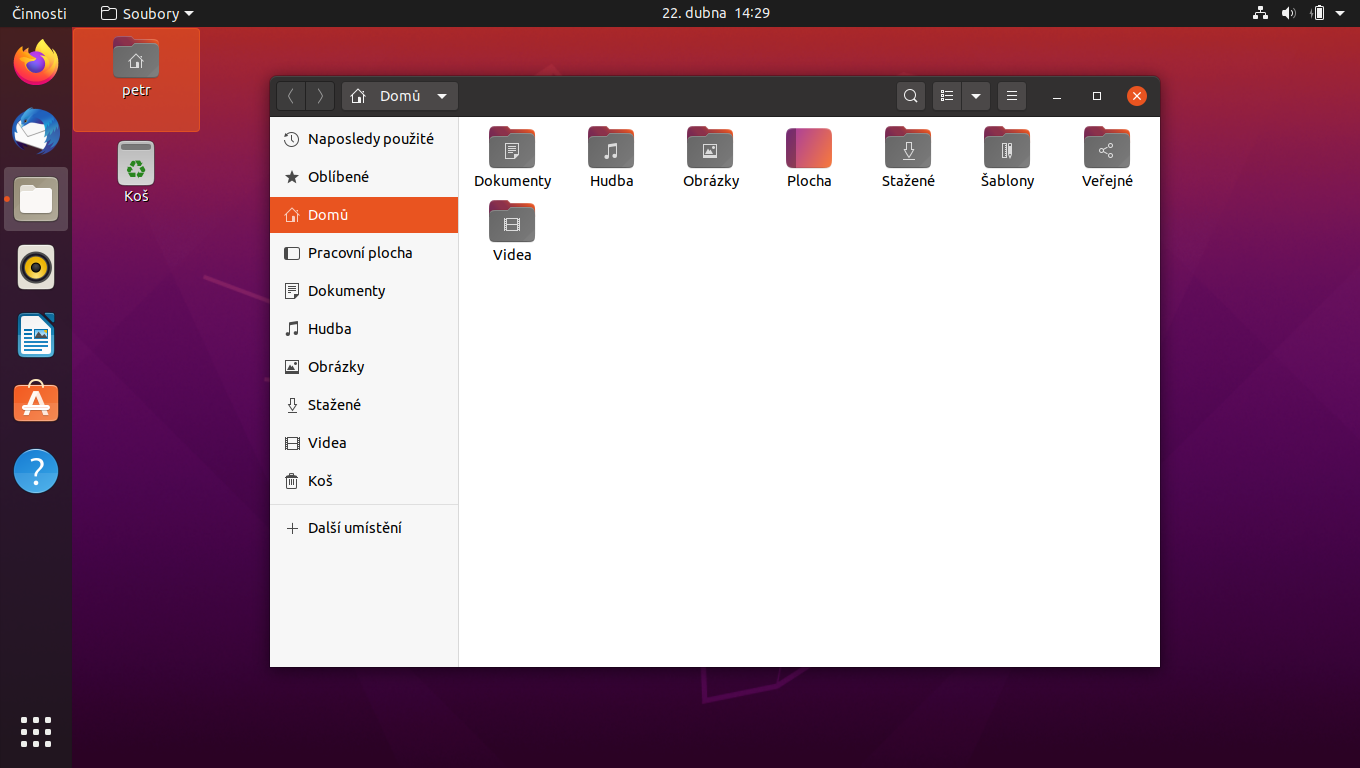1360x768 pixels.
Task: Select the Veřejné shared folder icon
Action: (x=1107, y=148)
